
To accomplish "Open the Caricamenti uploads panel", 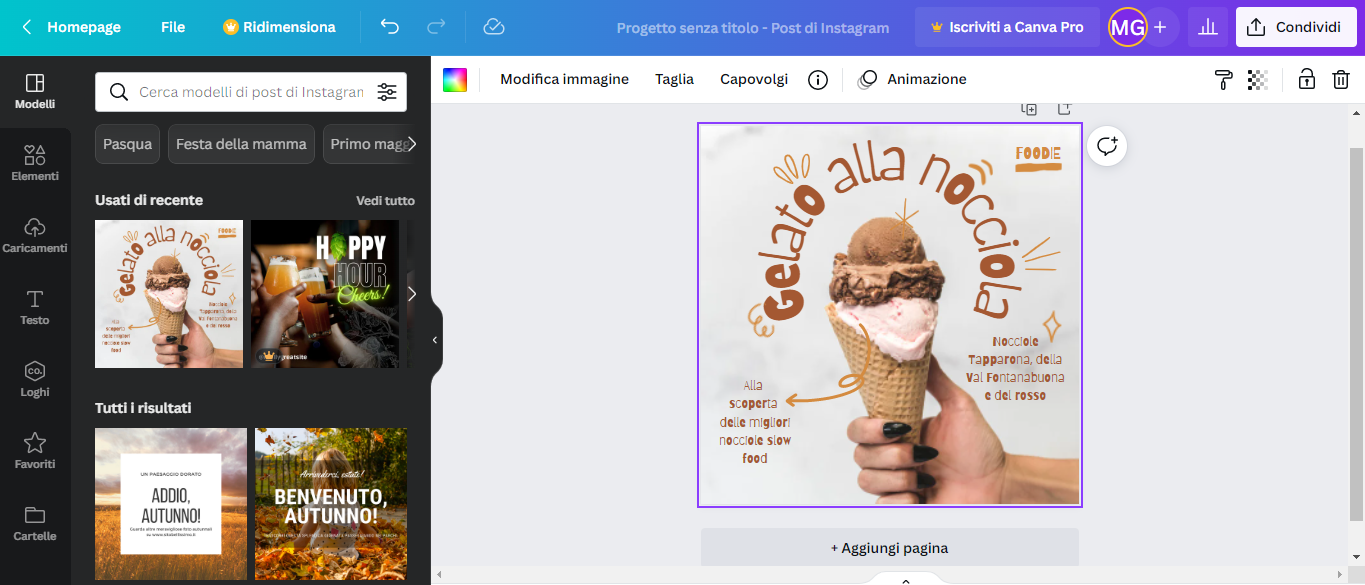I will pyautogui.click(x=35, y=234).
